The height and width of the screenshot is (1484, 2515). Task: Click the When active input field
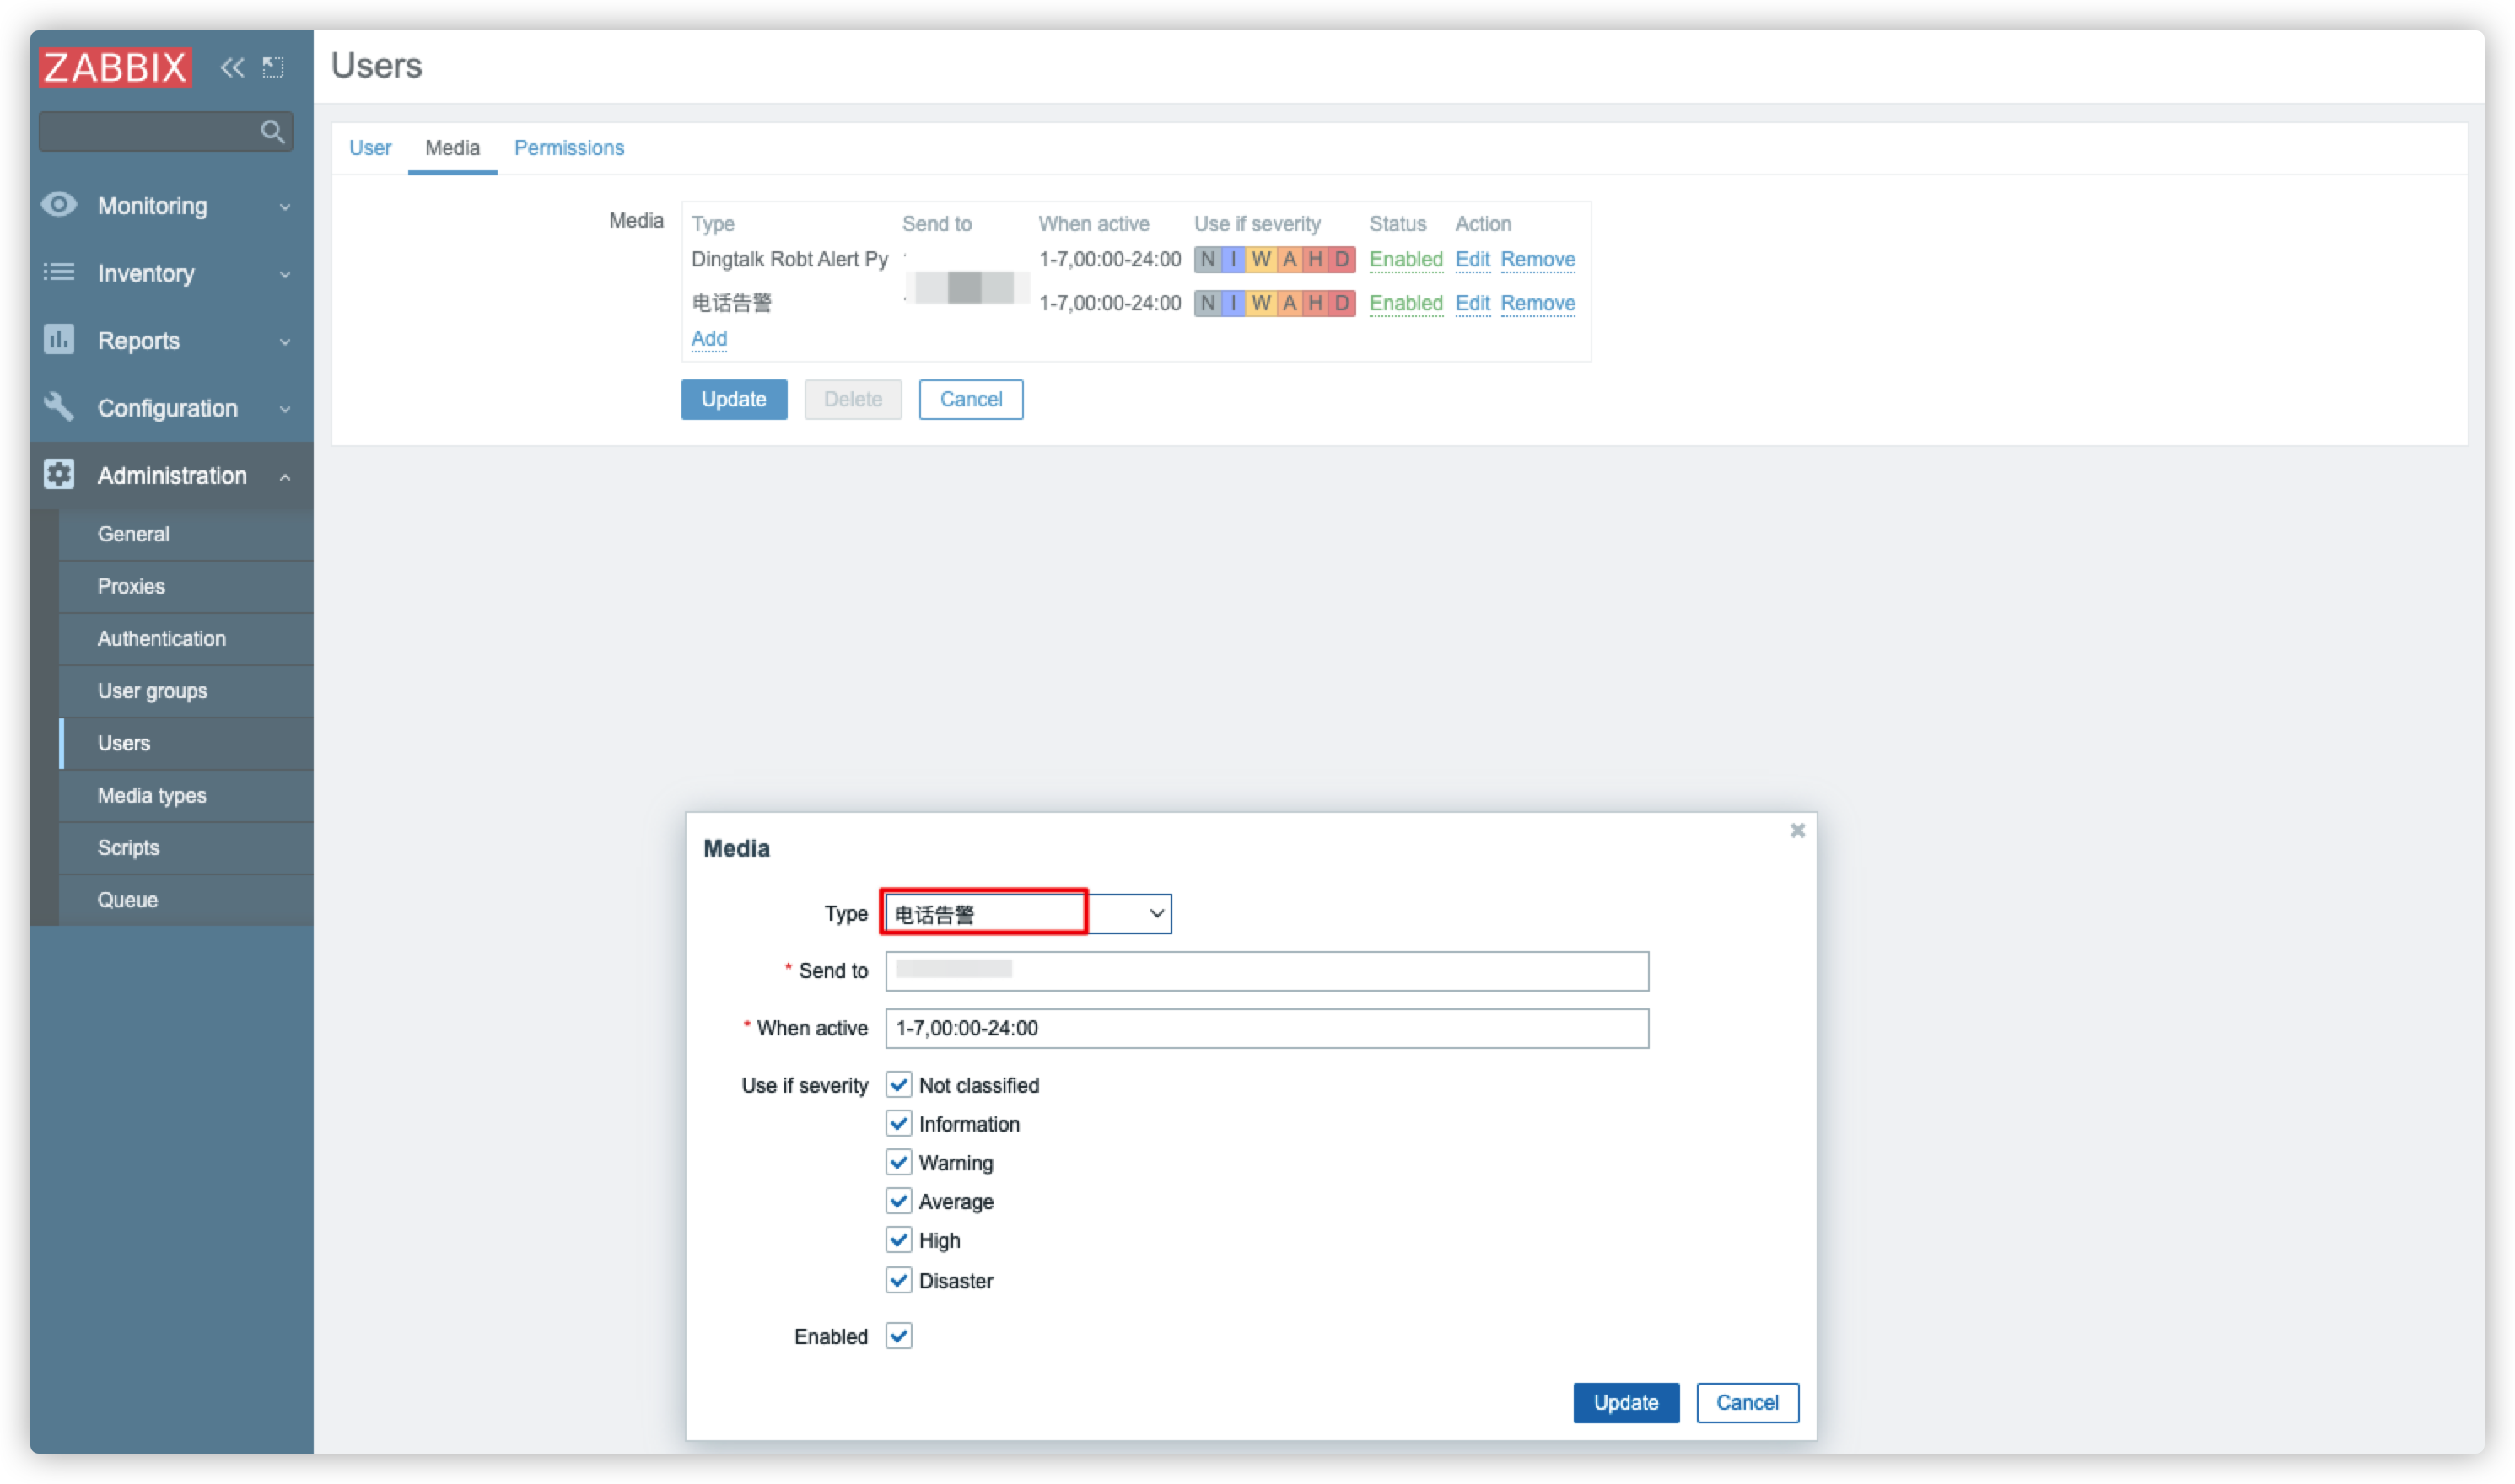1266,1028
